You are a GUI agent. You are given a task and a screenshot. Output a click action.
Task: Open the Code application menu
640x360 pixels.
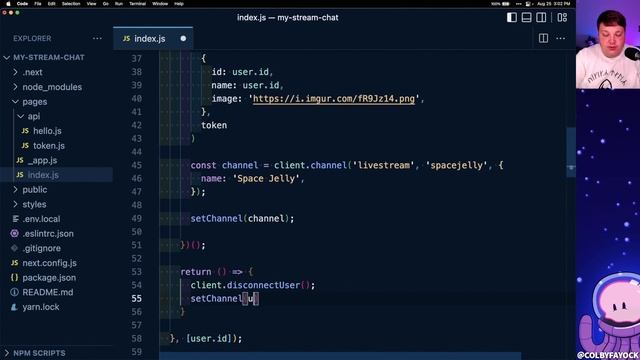22,4
